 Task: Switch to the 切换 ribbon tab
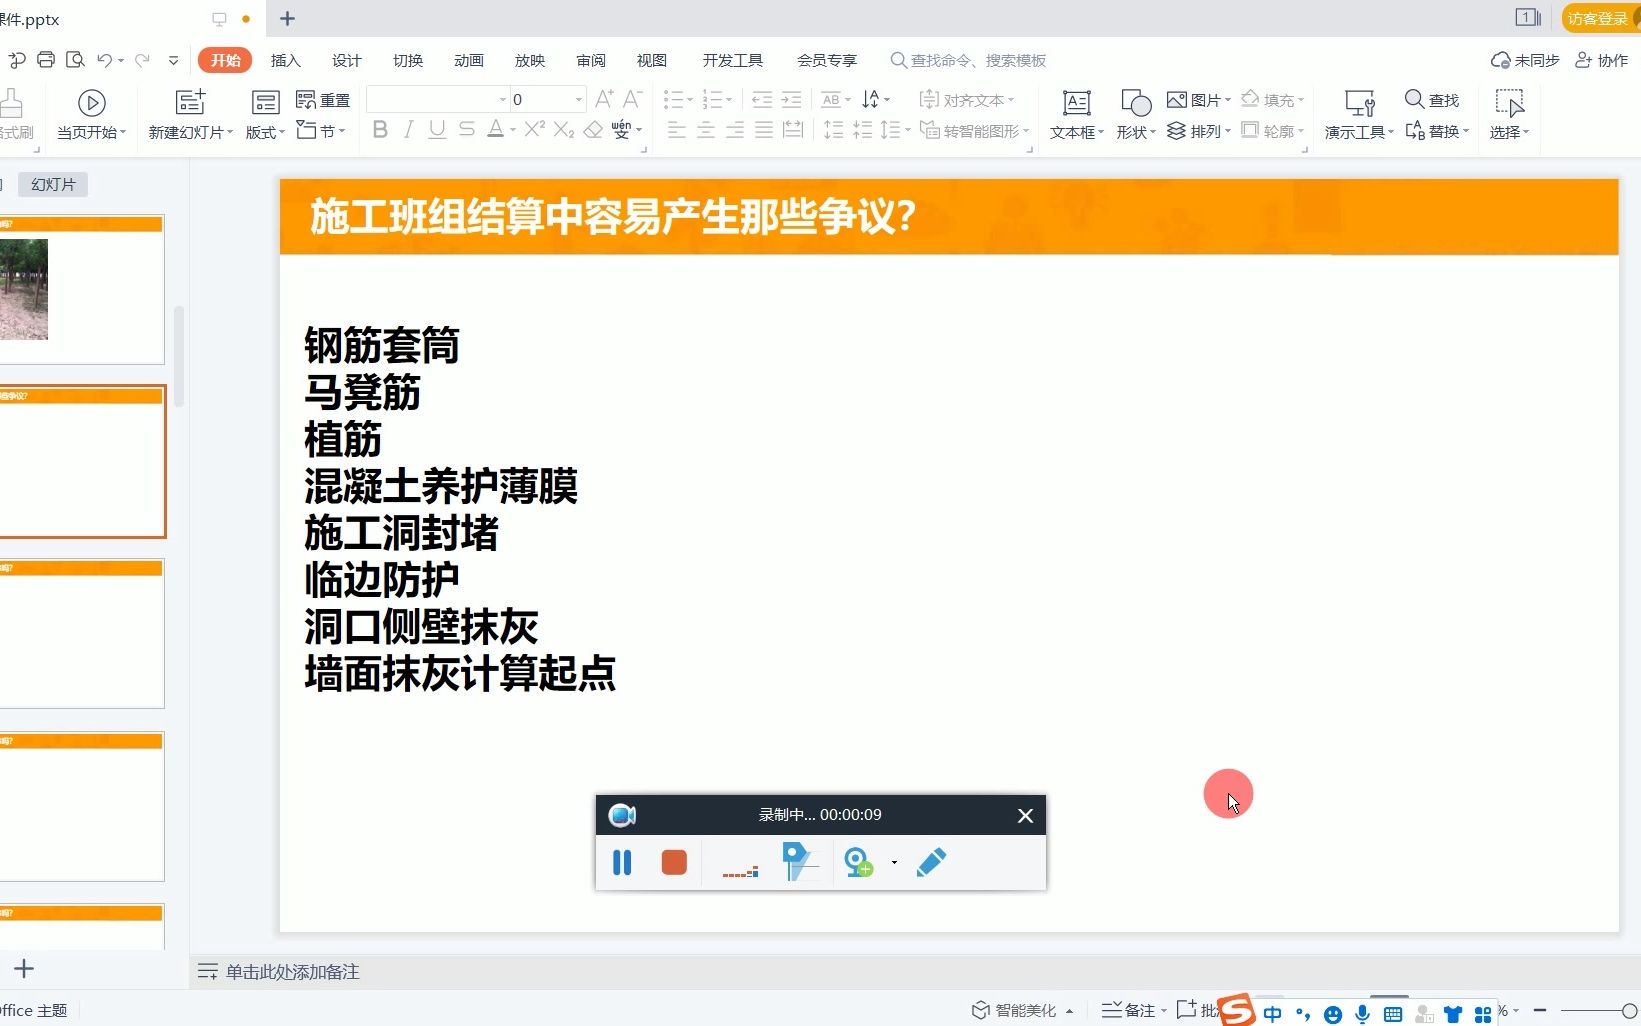[407, 60]
